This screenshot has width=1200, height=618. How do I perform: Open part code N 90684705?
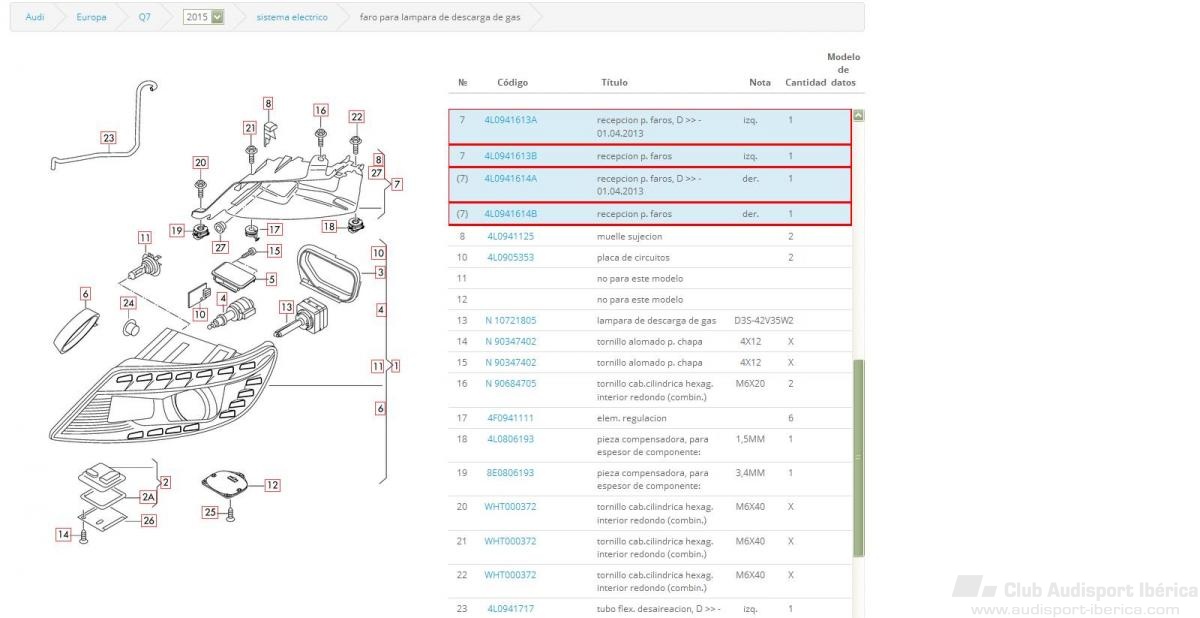click(x=510, y=383)
